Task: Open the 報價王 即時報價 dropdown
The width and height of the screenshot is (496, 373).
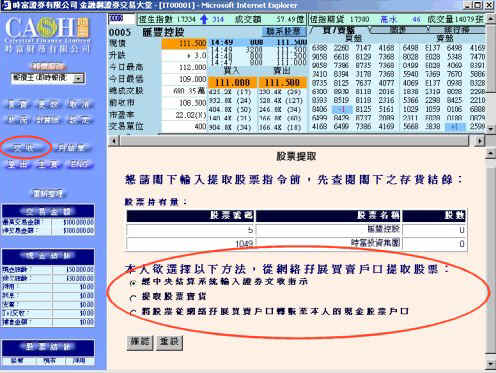Action: click(x=79, y=79)
